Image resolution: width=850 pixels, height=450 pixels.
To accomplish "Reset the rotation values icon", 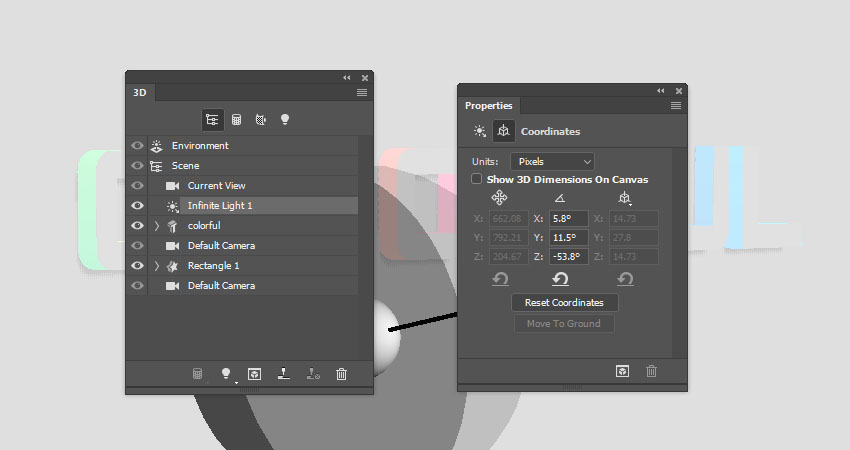I will [560, 279].
